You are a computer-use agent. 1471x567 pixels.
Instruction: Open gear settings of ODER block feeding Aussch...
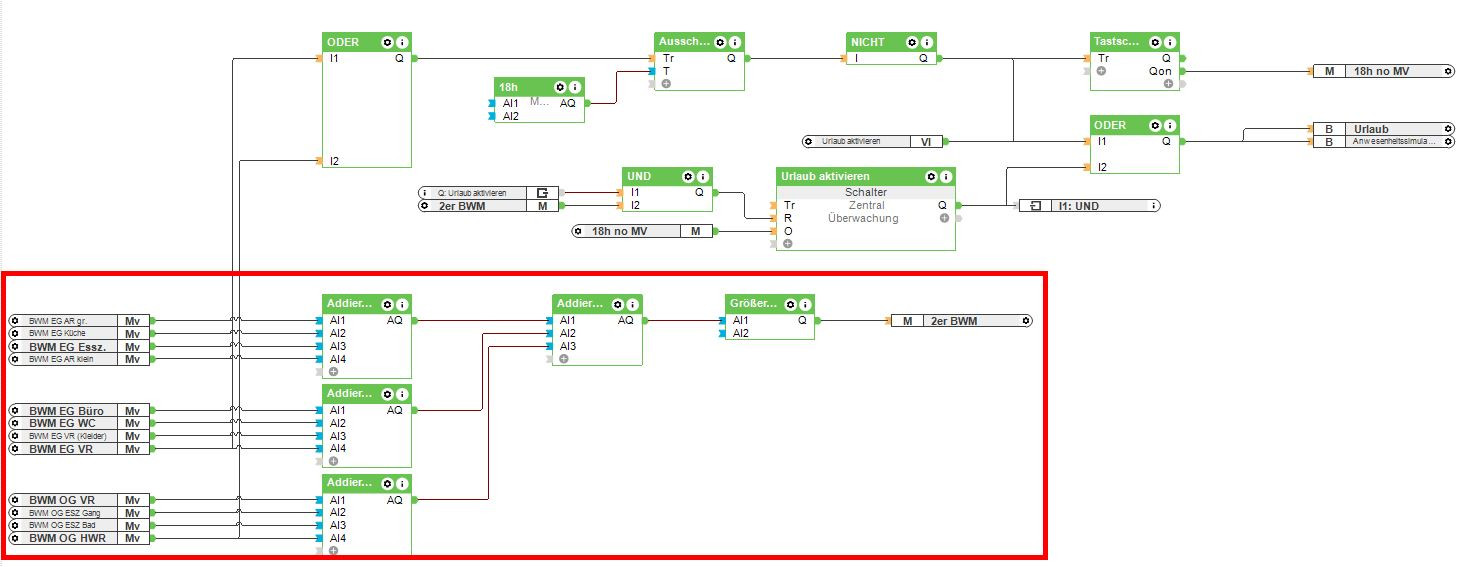click(x=387, y=42)
